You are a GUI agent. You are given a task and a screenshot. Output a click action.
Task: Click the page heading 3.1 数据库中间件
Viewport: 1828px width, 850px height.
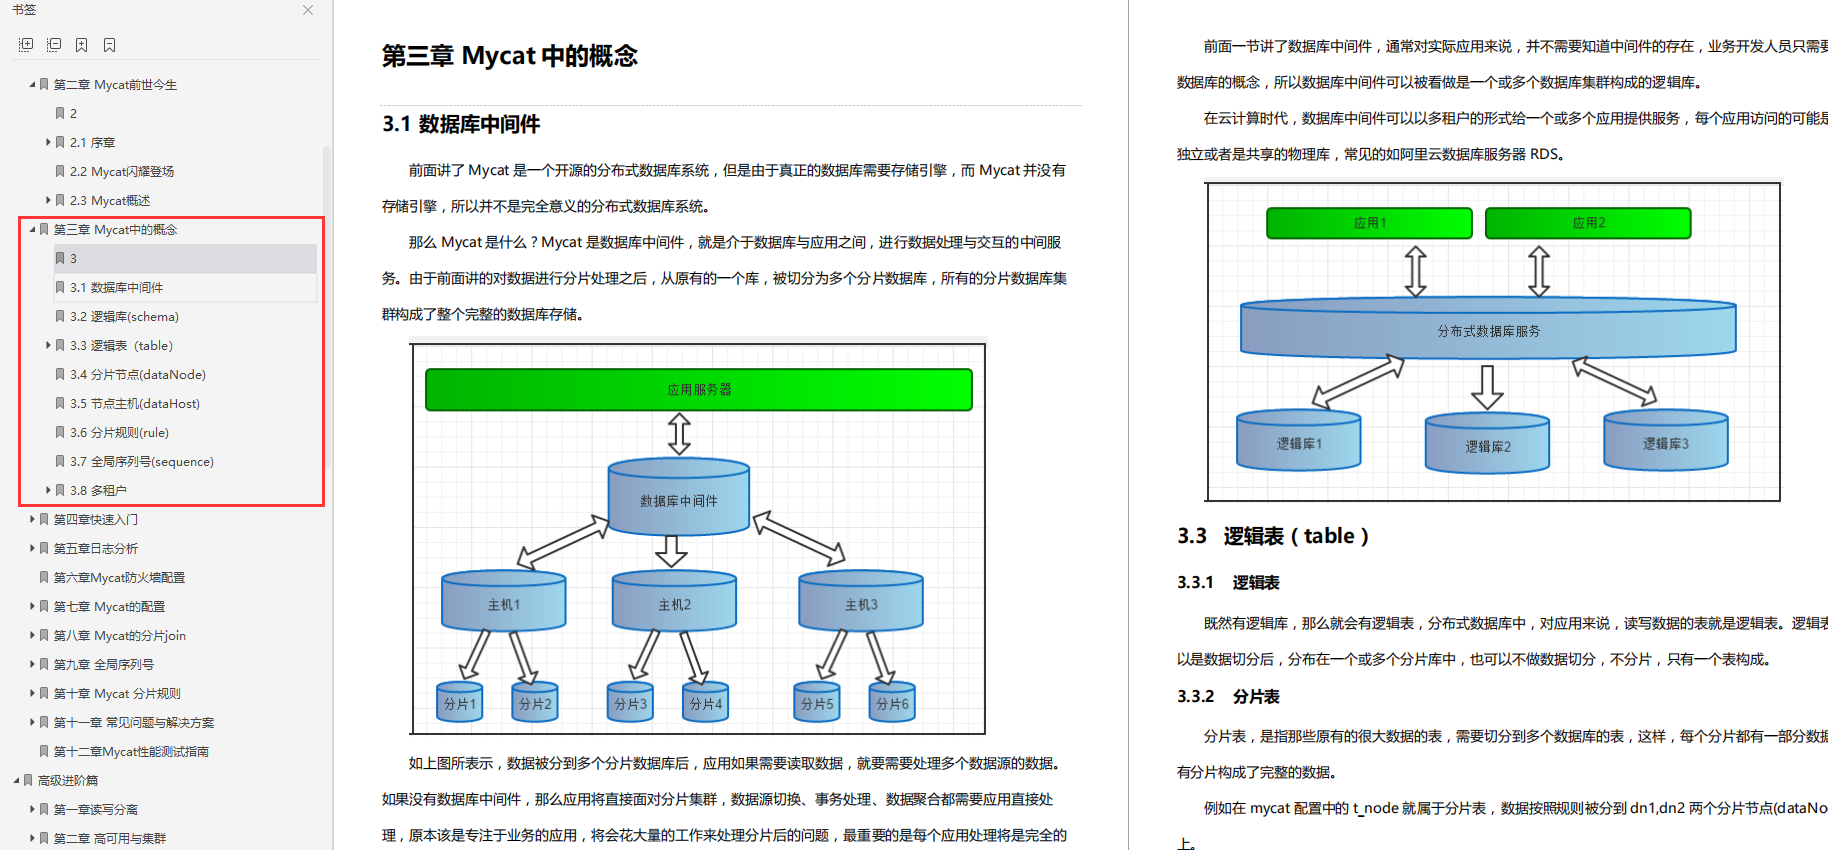tap(461, 124)
